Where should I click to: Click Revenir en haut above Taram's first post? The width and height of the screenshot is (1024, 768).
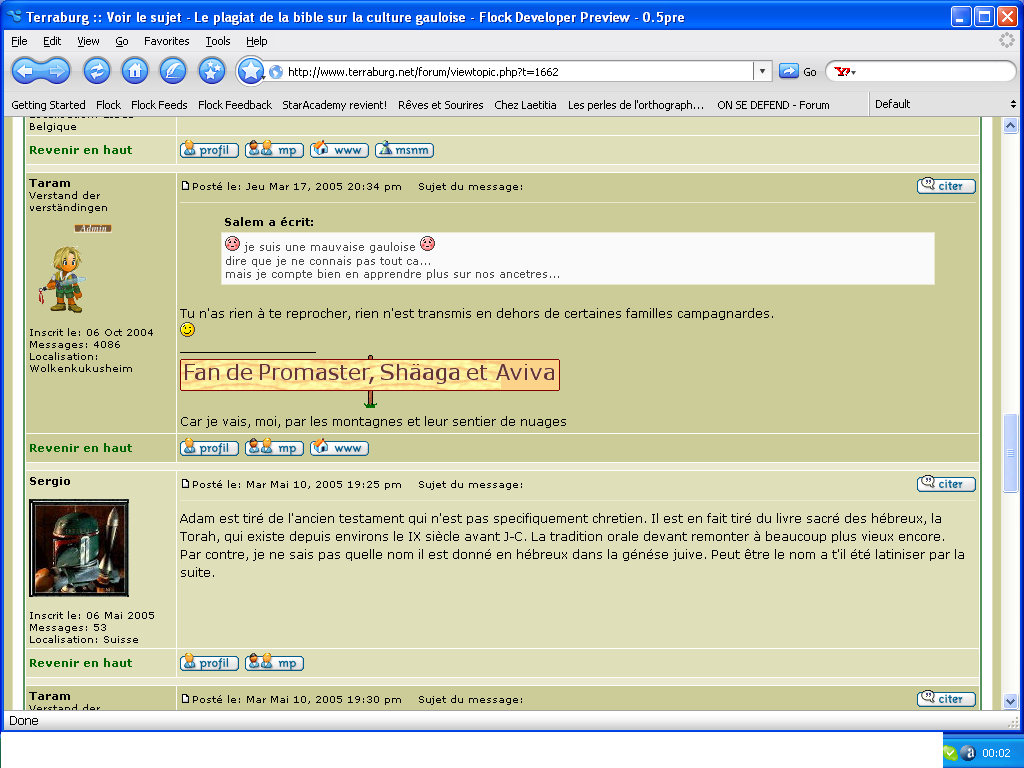tap(80, 150)
